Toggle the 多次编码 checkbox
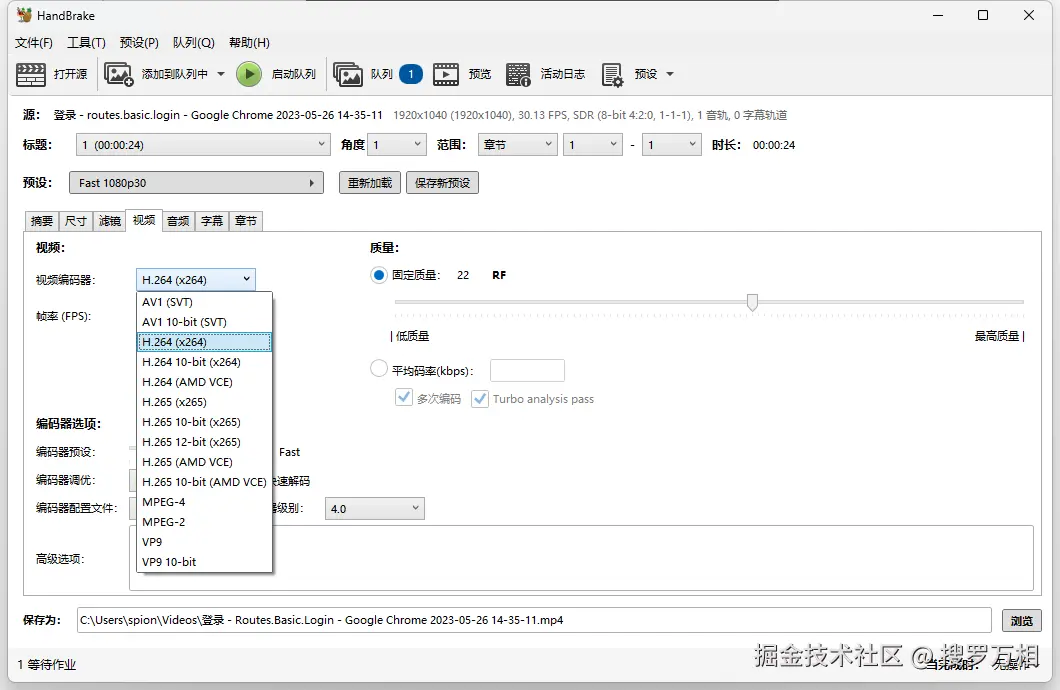The image size is (1060, 690). (404, 397)
